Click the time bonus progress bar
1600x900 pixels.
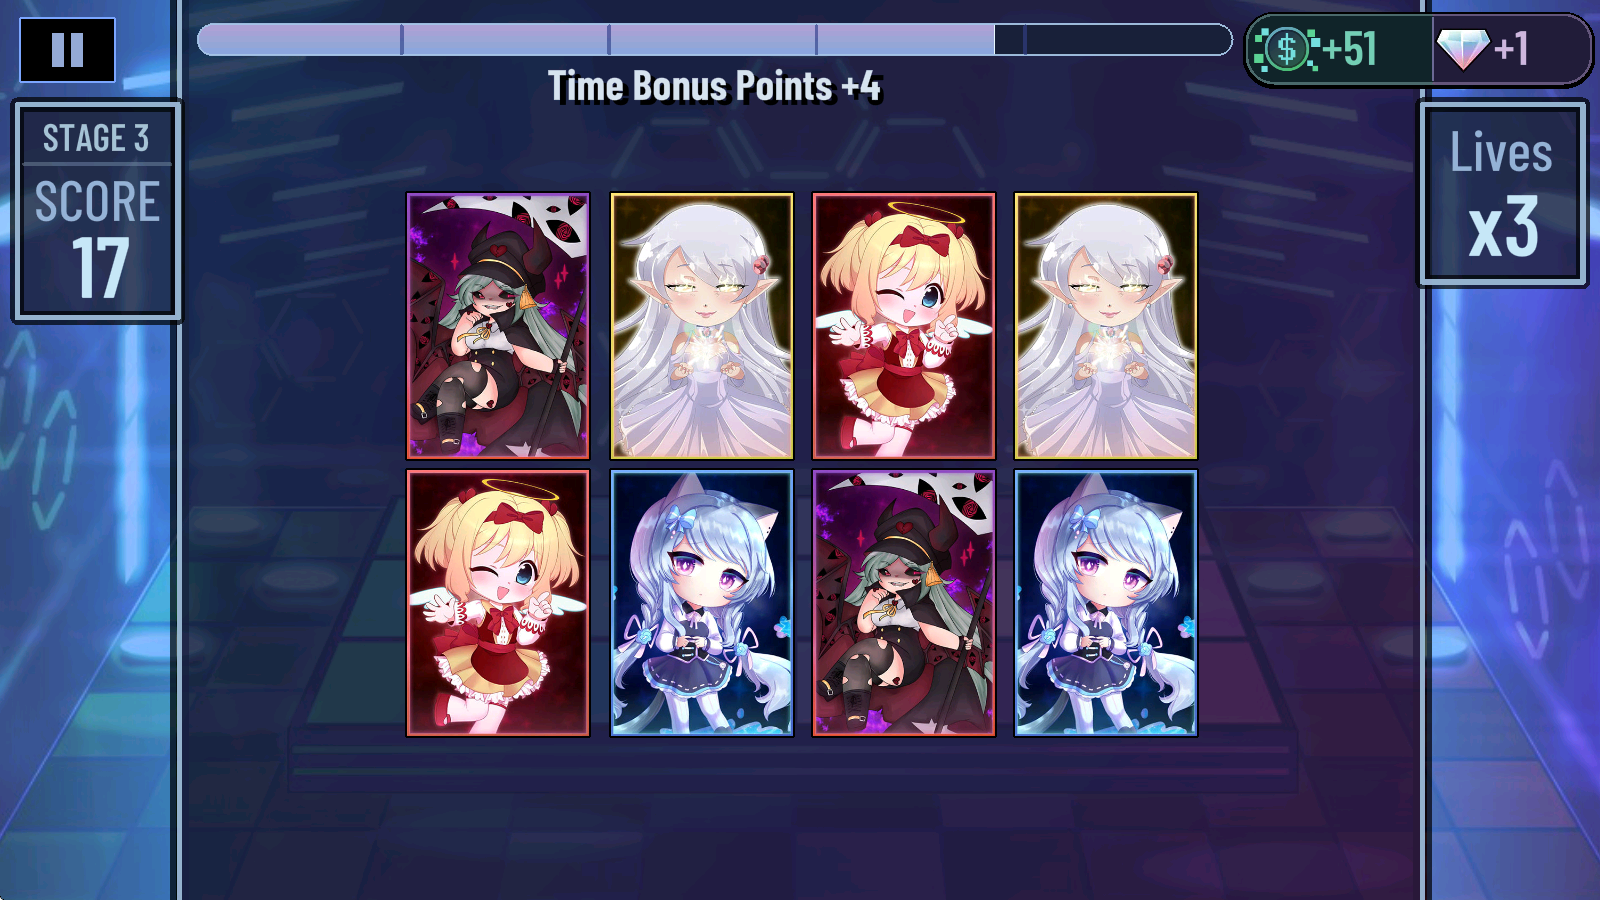pos(714,40)
